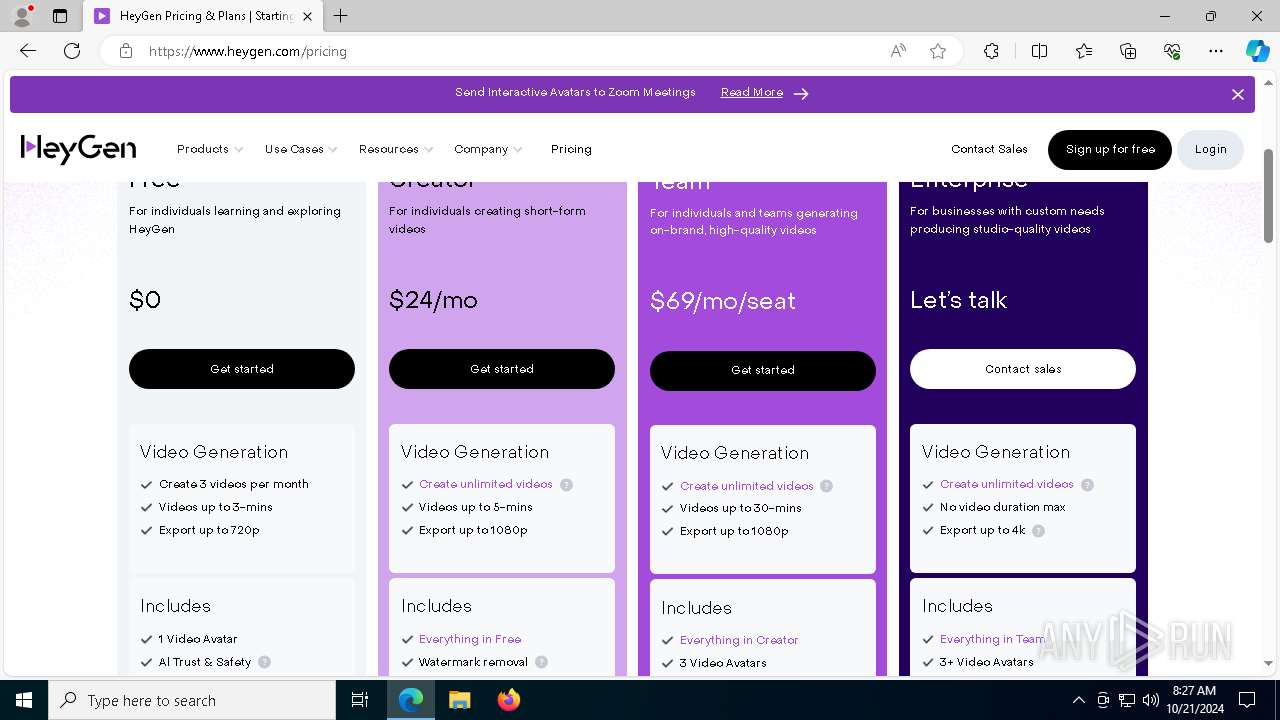Open tab actions menu
This screenshot has height=720, width=1280.
(60, 16)
